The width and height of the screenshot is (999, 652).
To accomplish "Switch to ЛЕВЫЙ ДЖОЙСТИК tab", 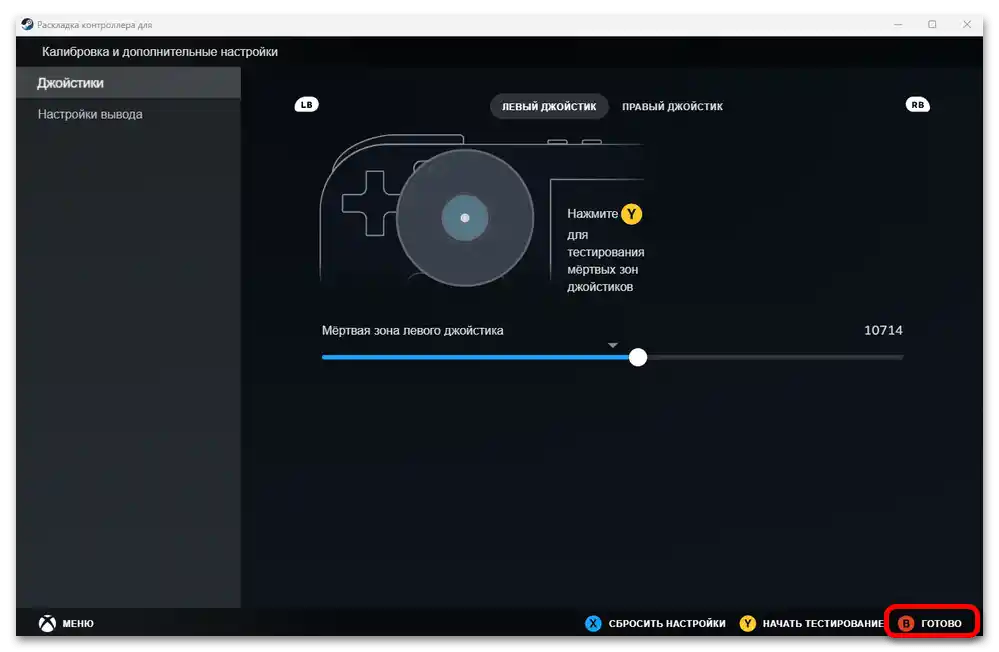I will [549, 106].
